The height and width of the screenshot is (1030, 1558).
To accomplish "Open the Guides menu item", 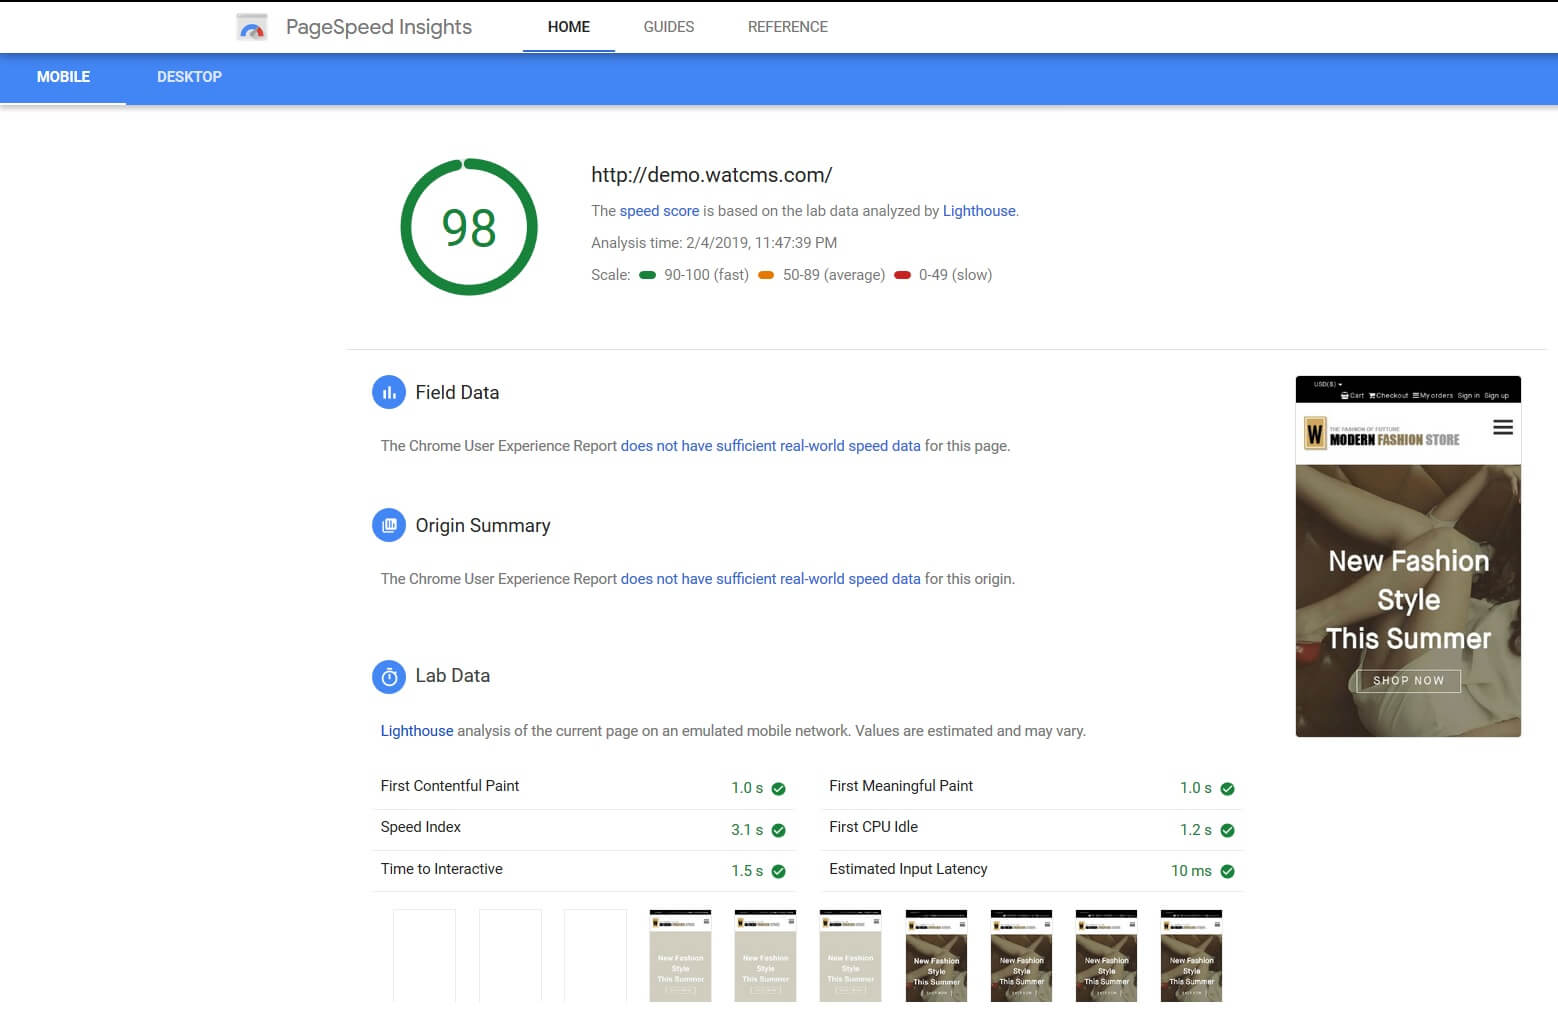I will tap(668, 27).
